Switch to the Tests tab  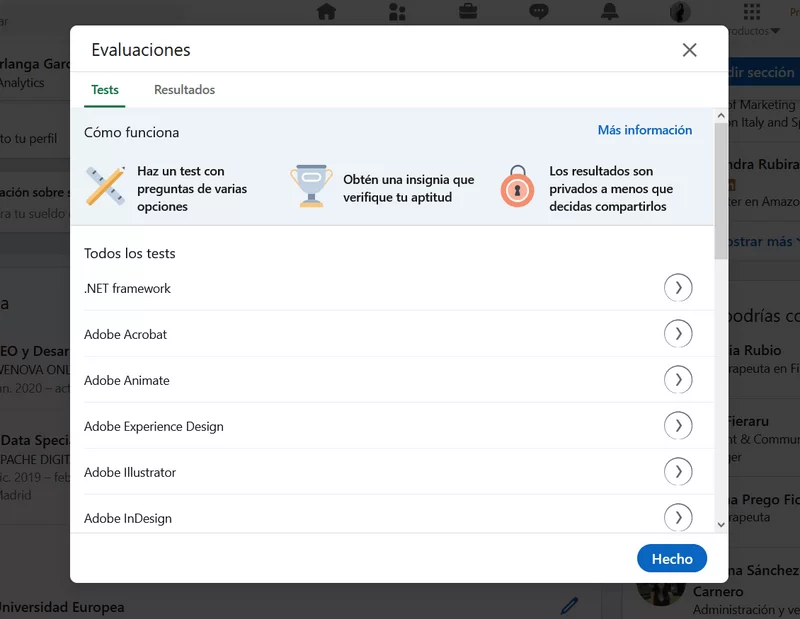[105, 90]
